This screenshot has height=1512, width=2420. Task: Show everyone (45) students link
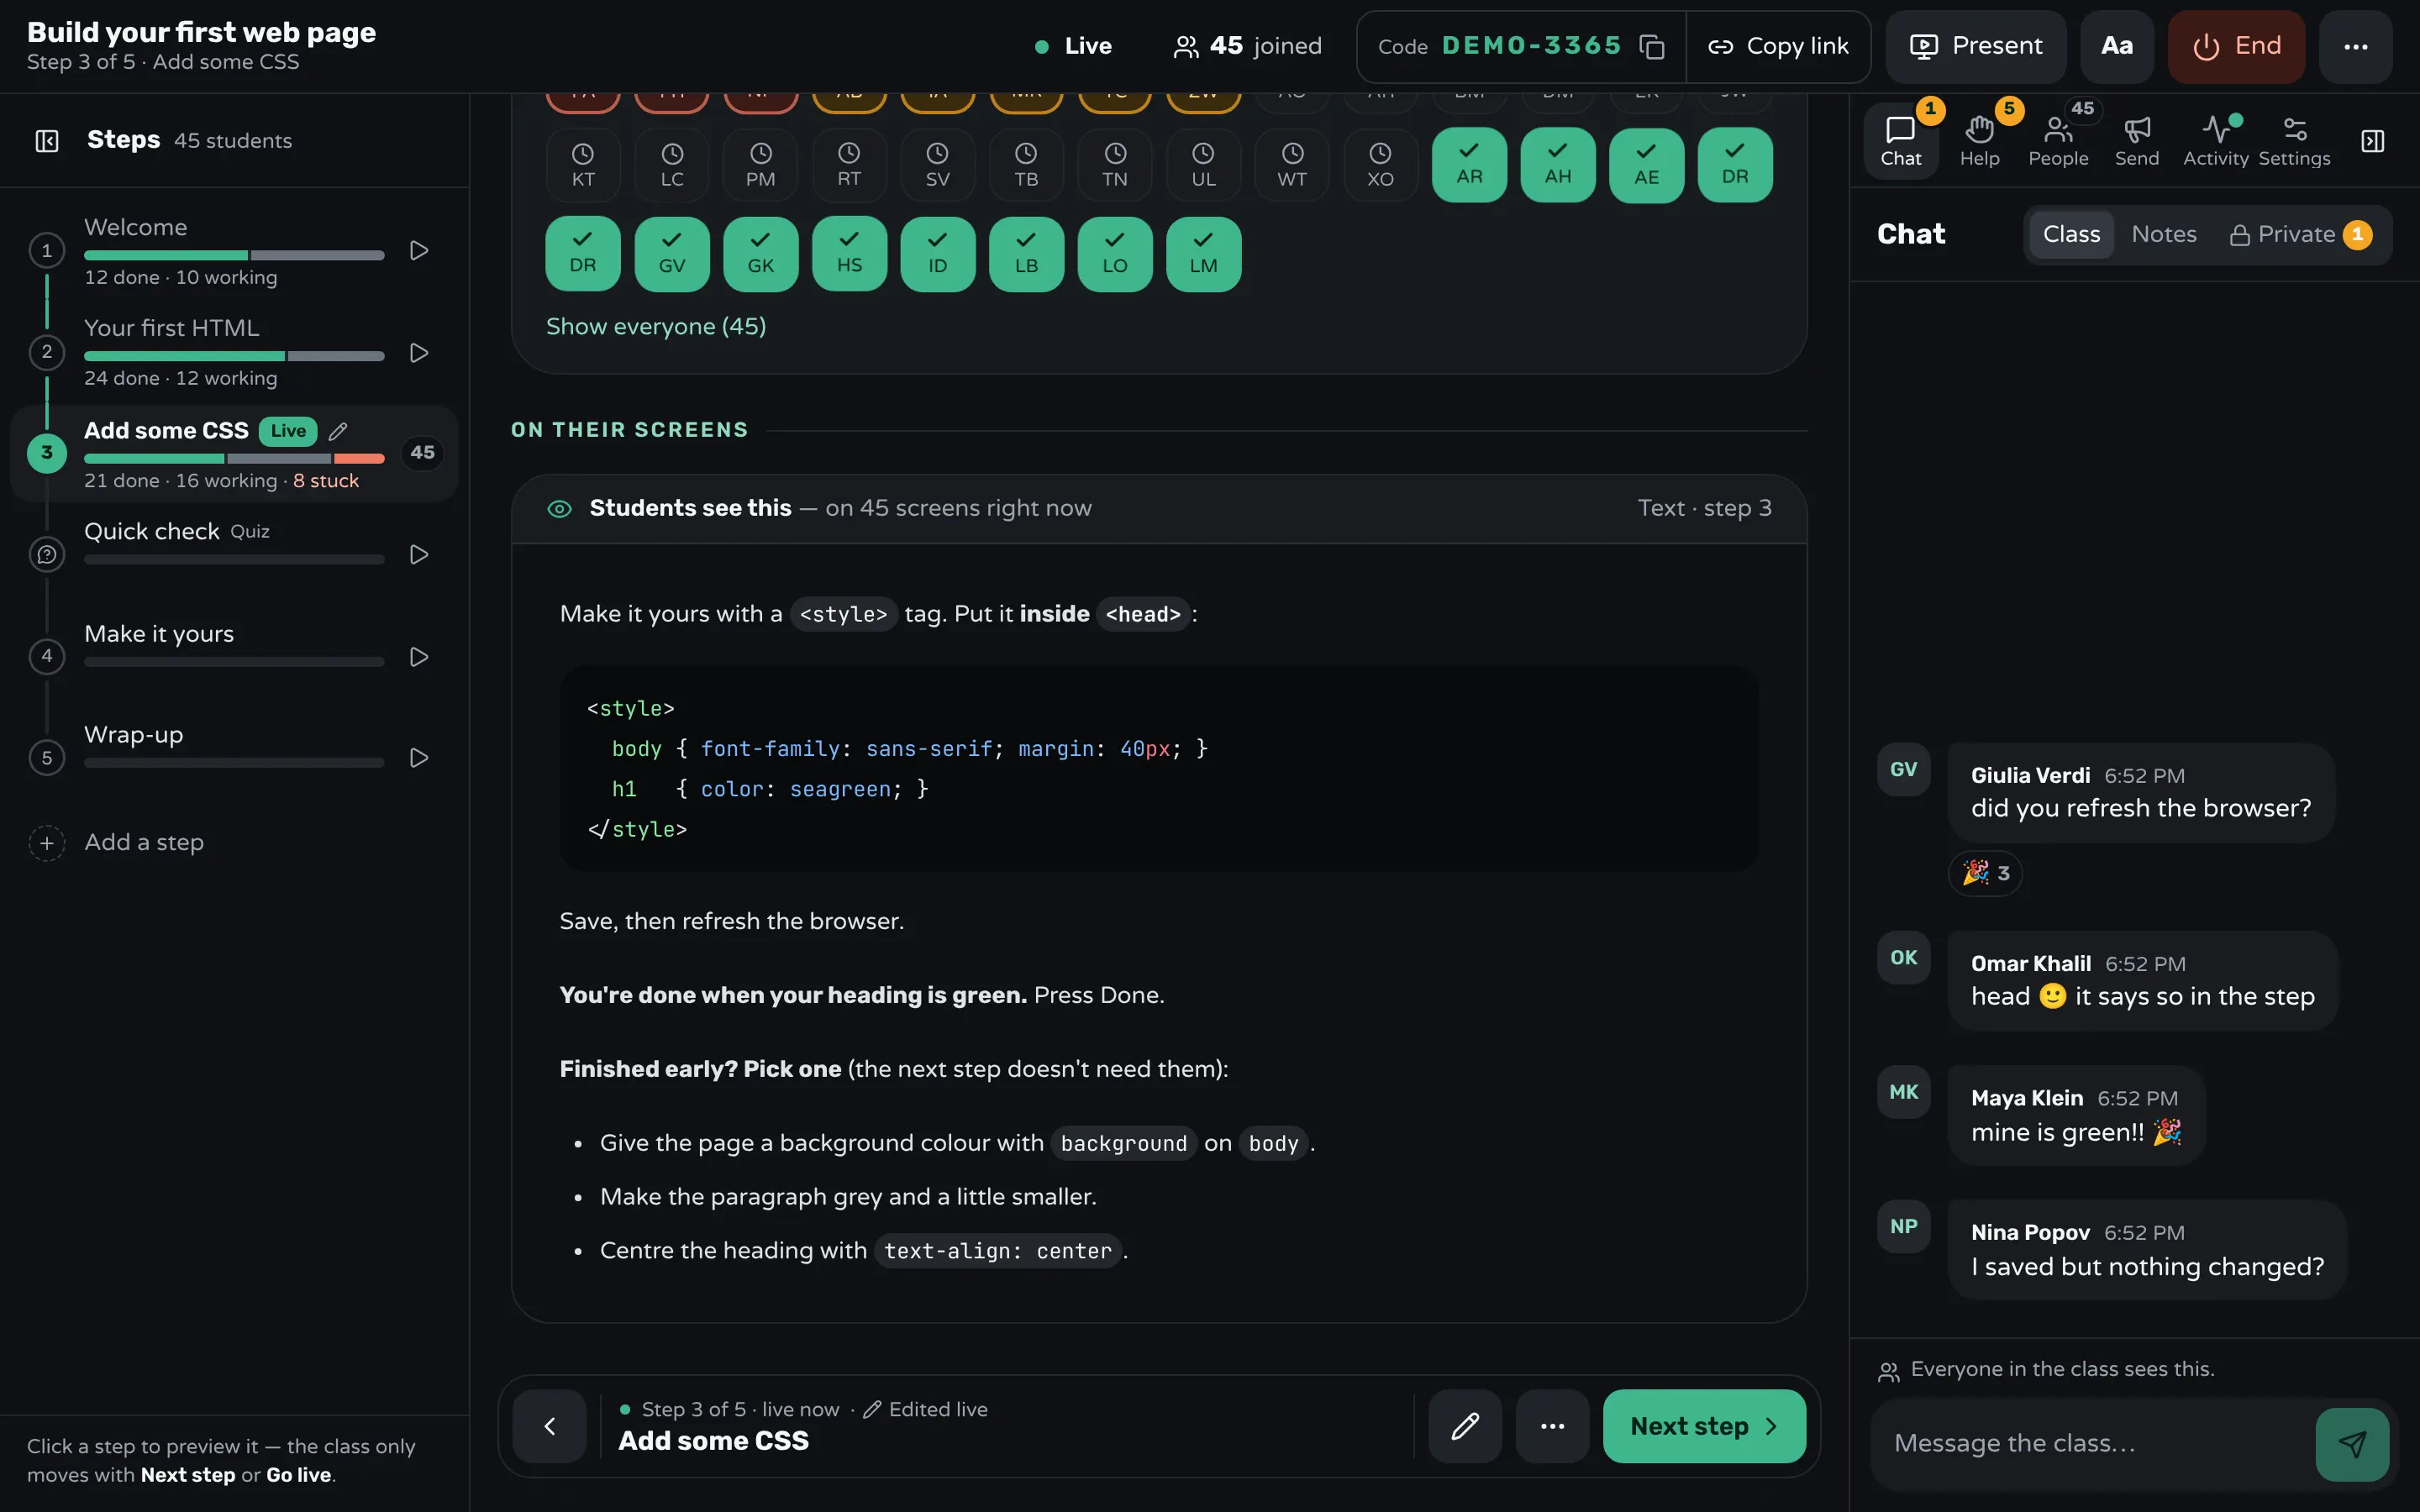656,327
